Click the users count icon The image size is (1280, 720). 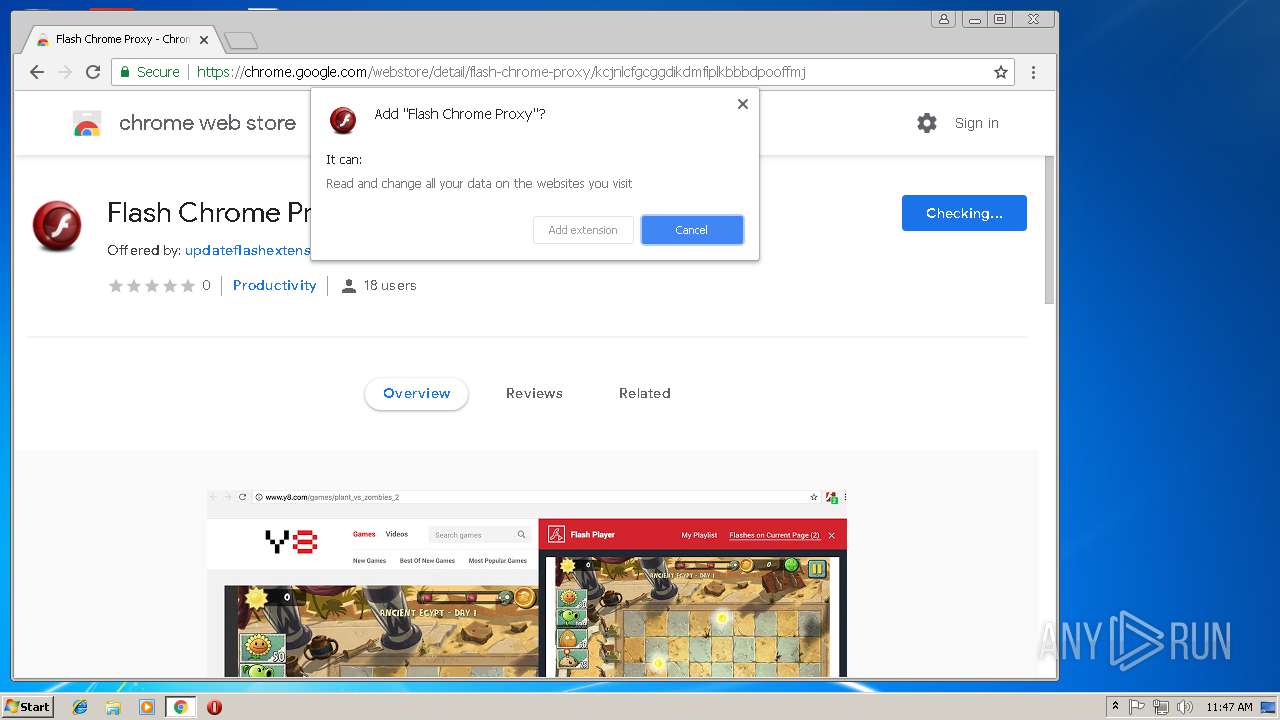click(348, 286)
